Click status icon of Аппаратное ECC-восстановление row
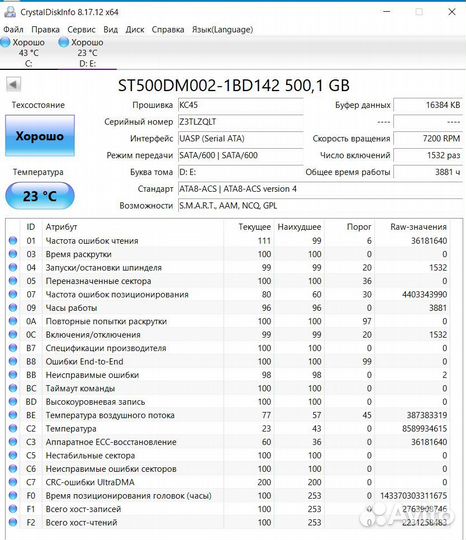This screenshot has width=466, height=540. (13, 442)
